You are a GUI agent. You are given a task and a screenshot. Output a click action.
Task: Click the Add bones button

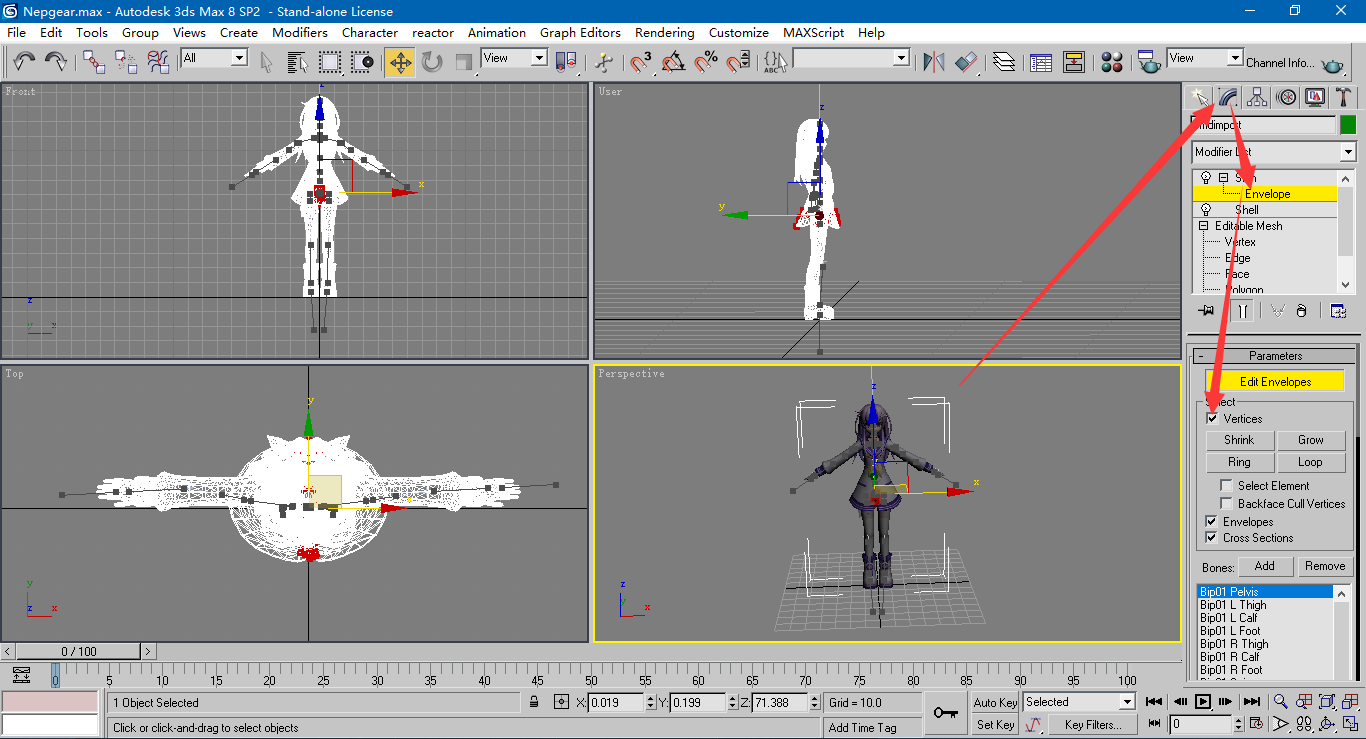(1264, 566)
